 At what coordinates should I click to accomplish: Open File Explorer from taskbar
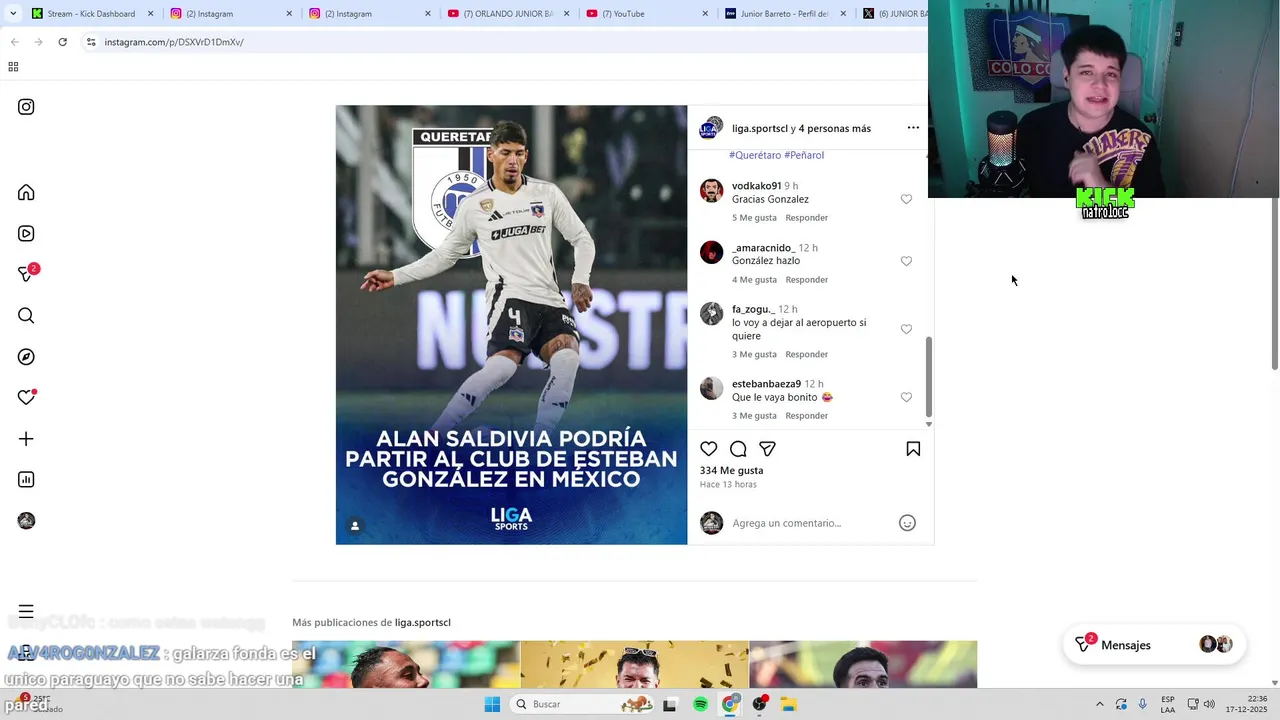pos(788,704)
